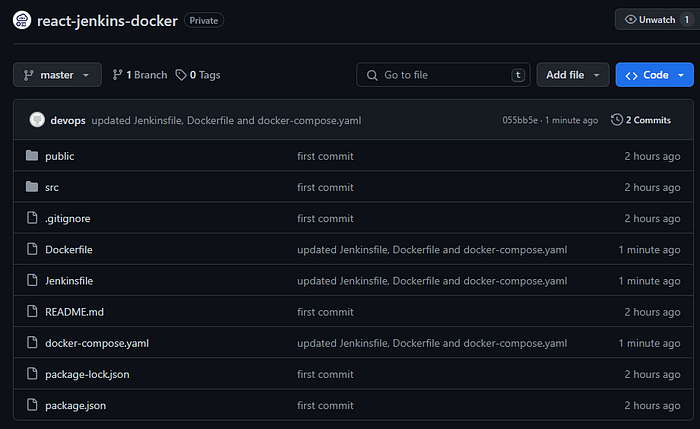
Task: Open the latest commit message link
Action: tap(226, 121)
